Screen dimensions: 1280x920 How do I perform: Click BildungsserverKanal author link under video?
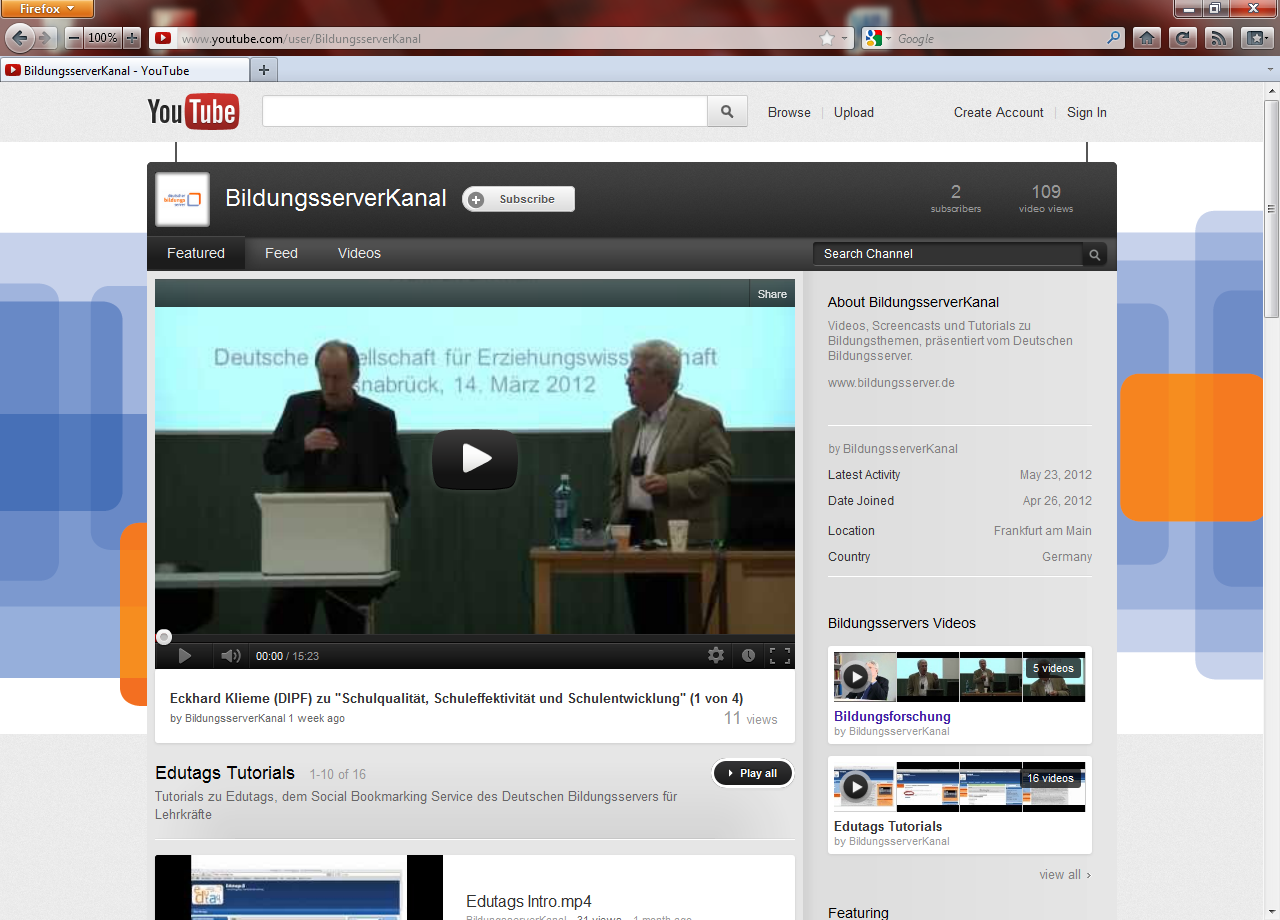235,718
